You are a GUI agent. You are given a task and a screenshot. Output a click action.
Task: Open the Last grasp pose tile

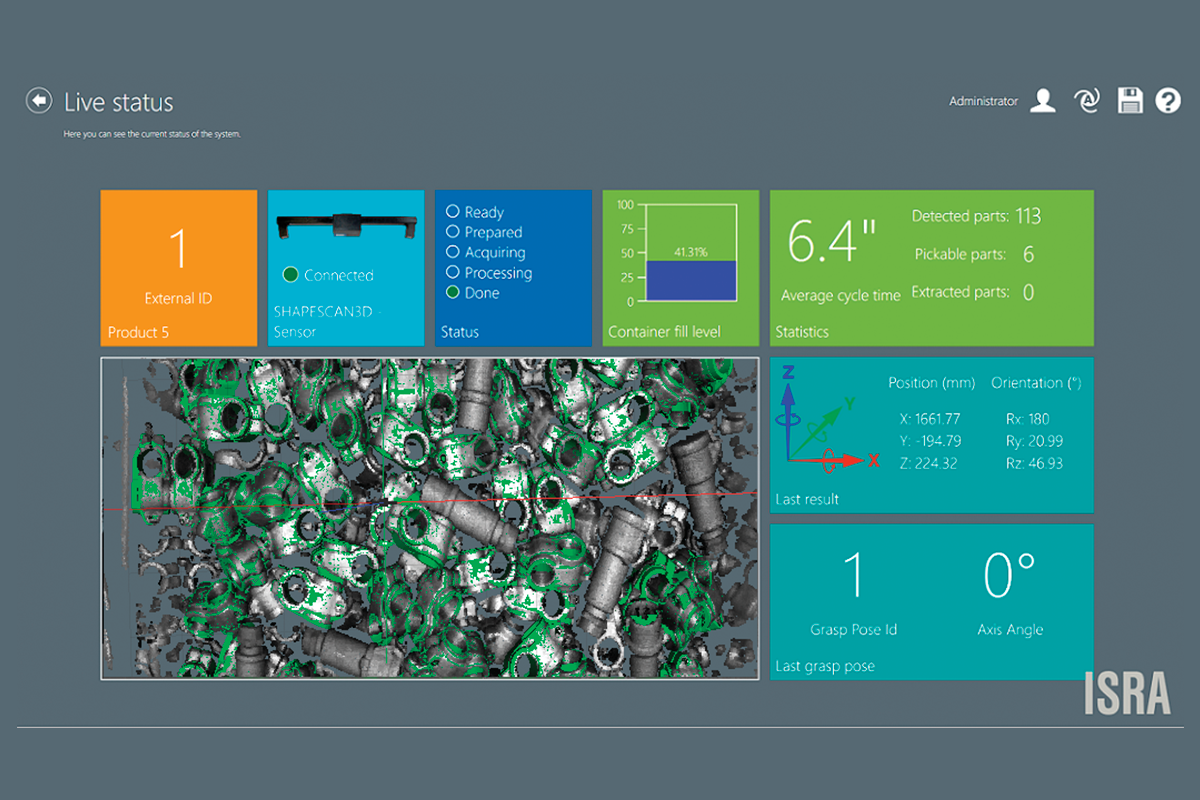pos(932,602)
